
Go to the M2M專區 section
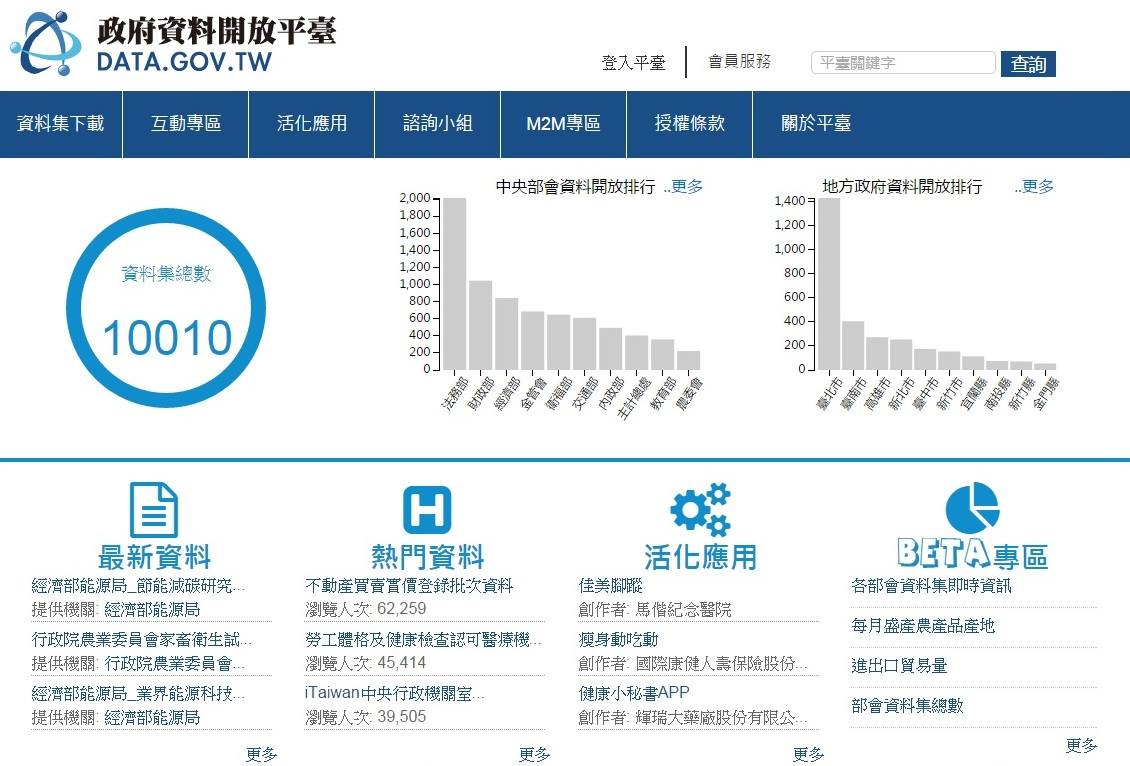[x=563, y=124]
